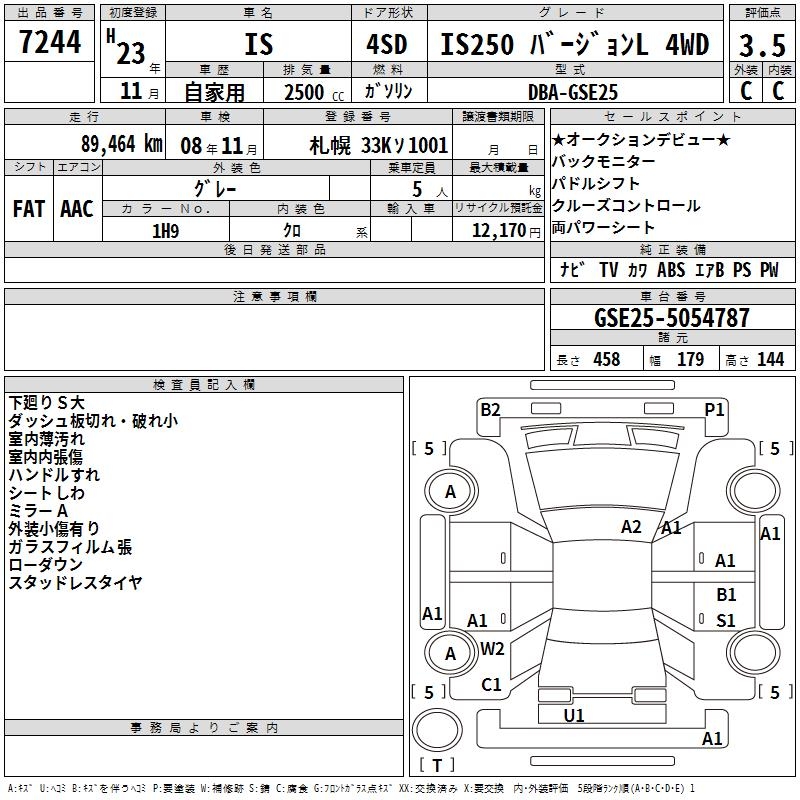Click the note 外装小傷有り
The height and width of the screenshot is (800, 800).
[54, 529]
